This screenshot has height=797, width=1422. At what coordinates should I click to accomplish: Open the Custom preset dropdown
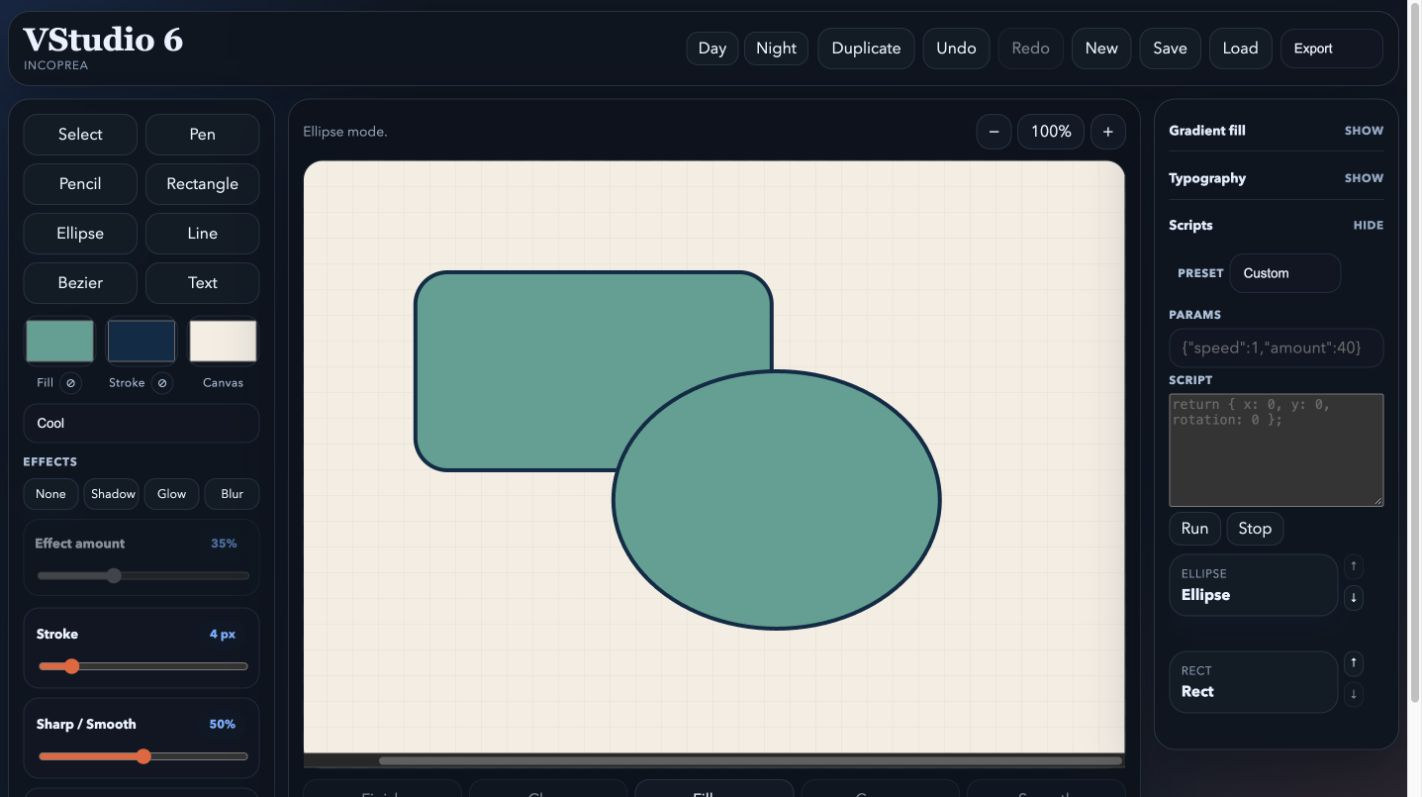1285,273
